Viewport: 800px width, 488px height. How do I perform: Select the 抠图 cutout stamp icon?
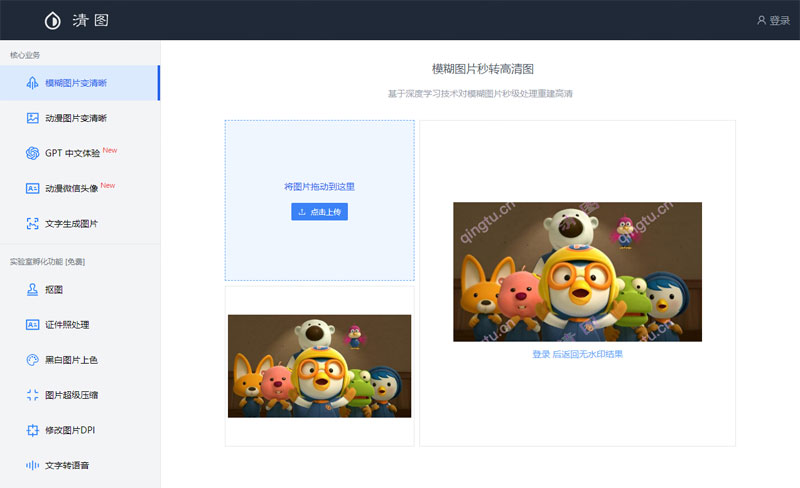[33, 290]
